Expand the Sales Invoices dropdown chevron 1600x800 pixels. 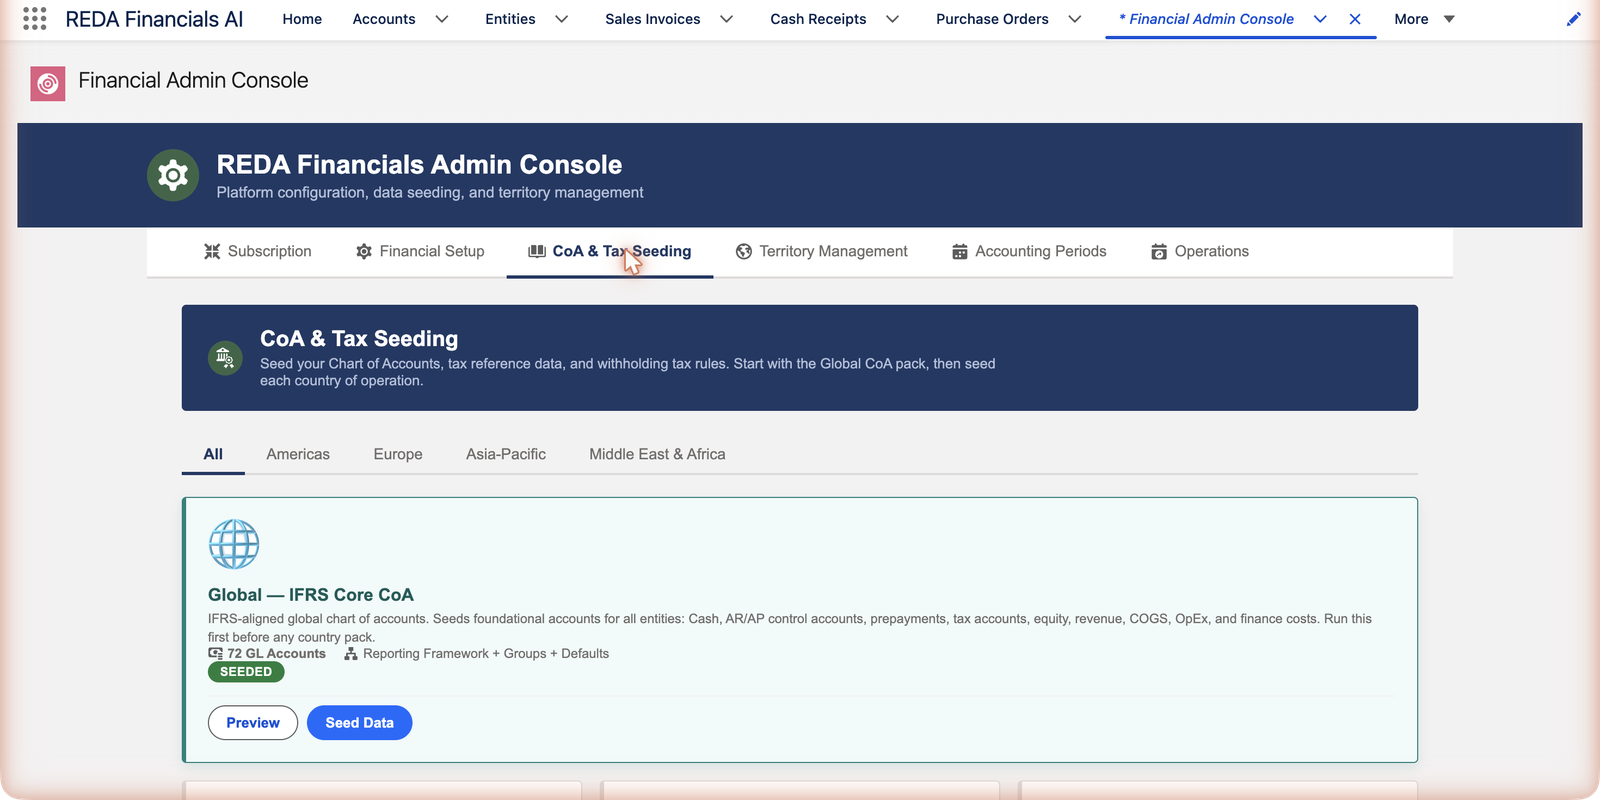[x=727, y=19]
